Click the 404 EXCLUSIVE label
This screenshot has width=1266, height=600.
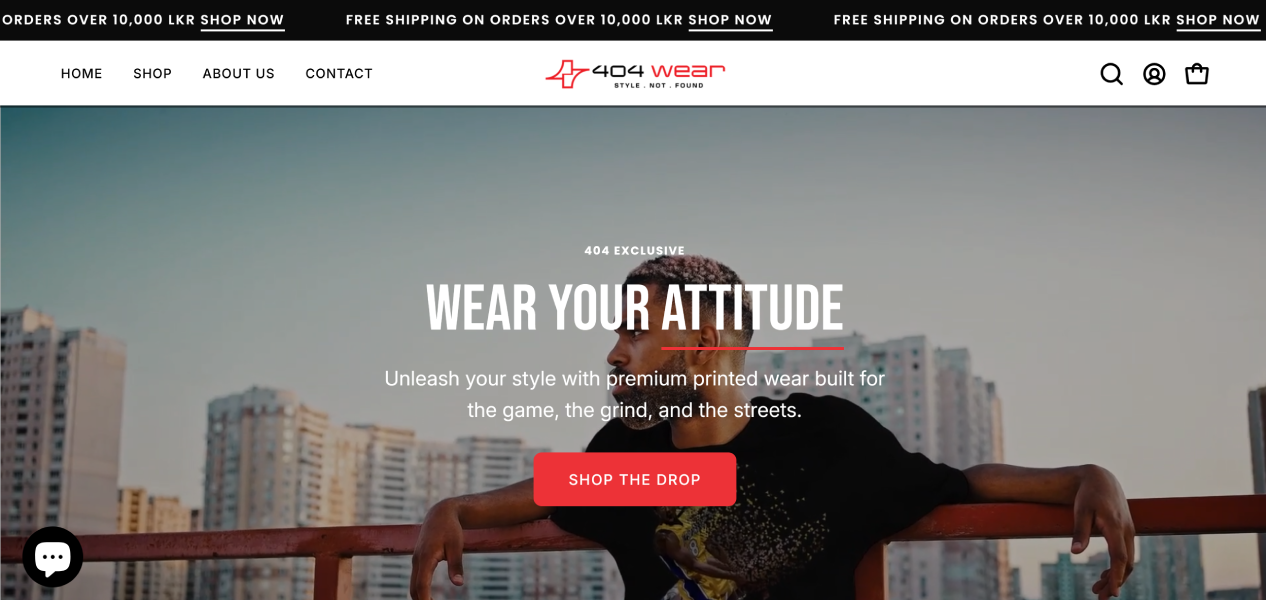point(635,251)
